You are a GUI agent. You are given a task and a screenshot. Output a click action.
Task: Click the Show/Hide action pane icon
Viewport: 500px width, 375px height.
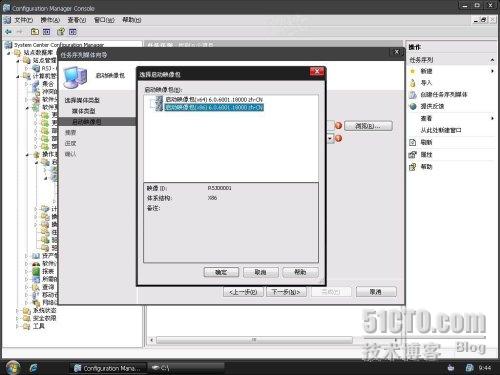(73, 32)
